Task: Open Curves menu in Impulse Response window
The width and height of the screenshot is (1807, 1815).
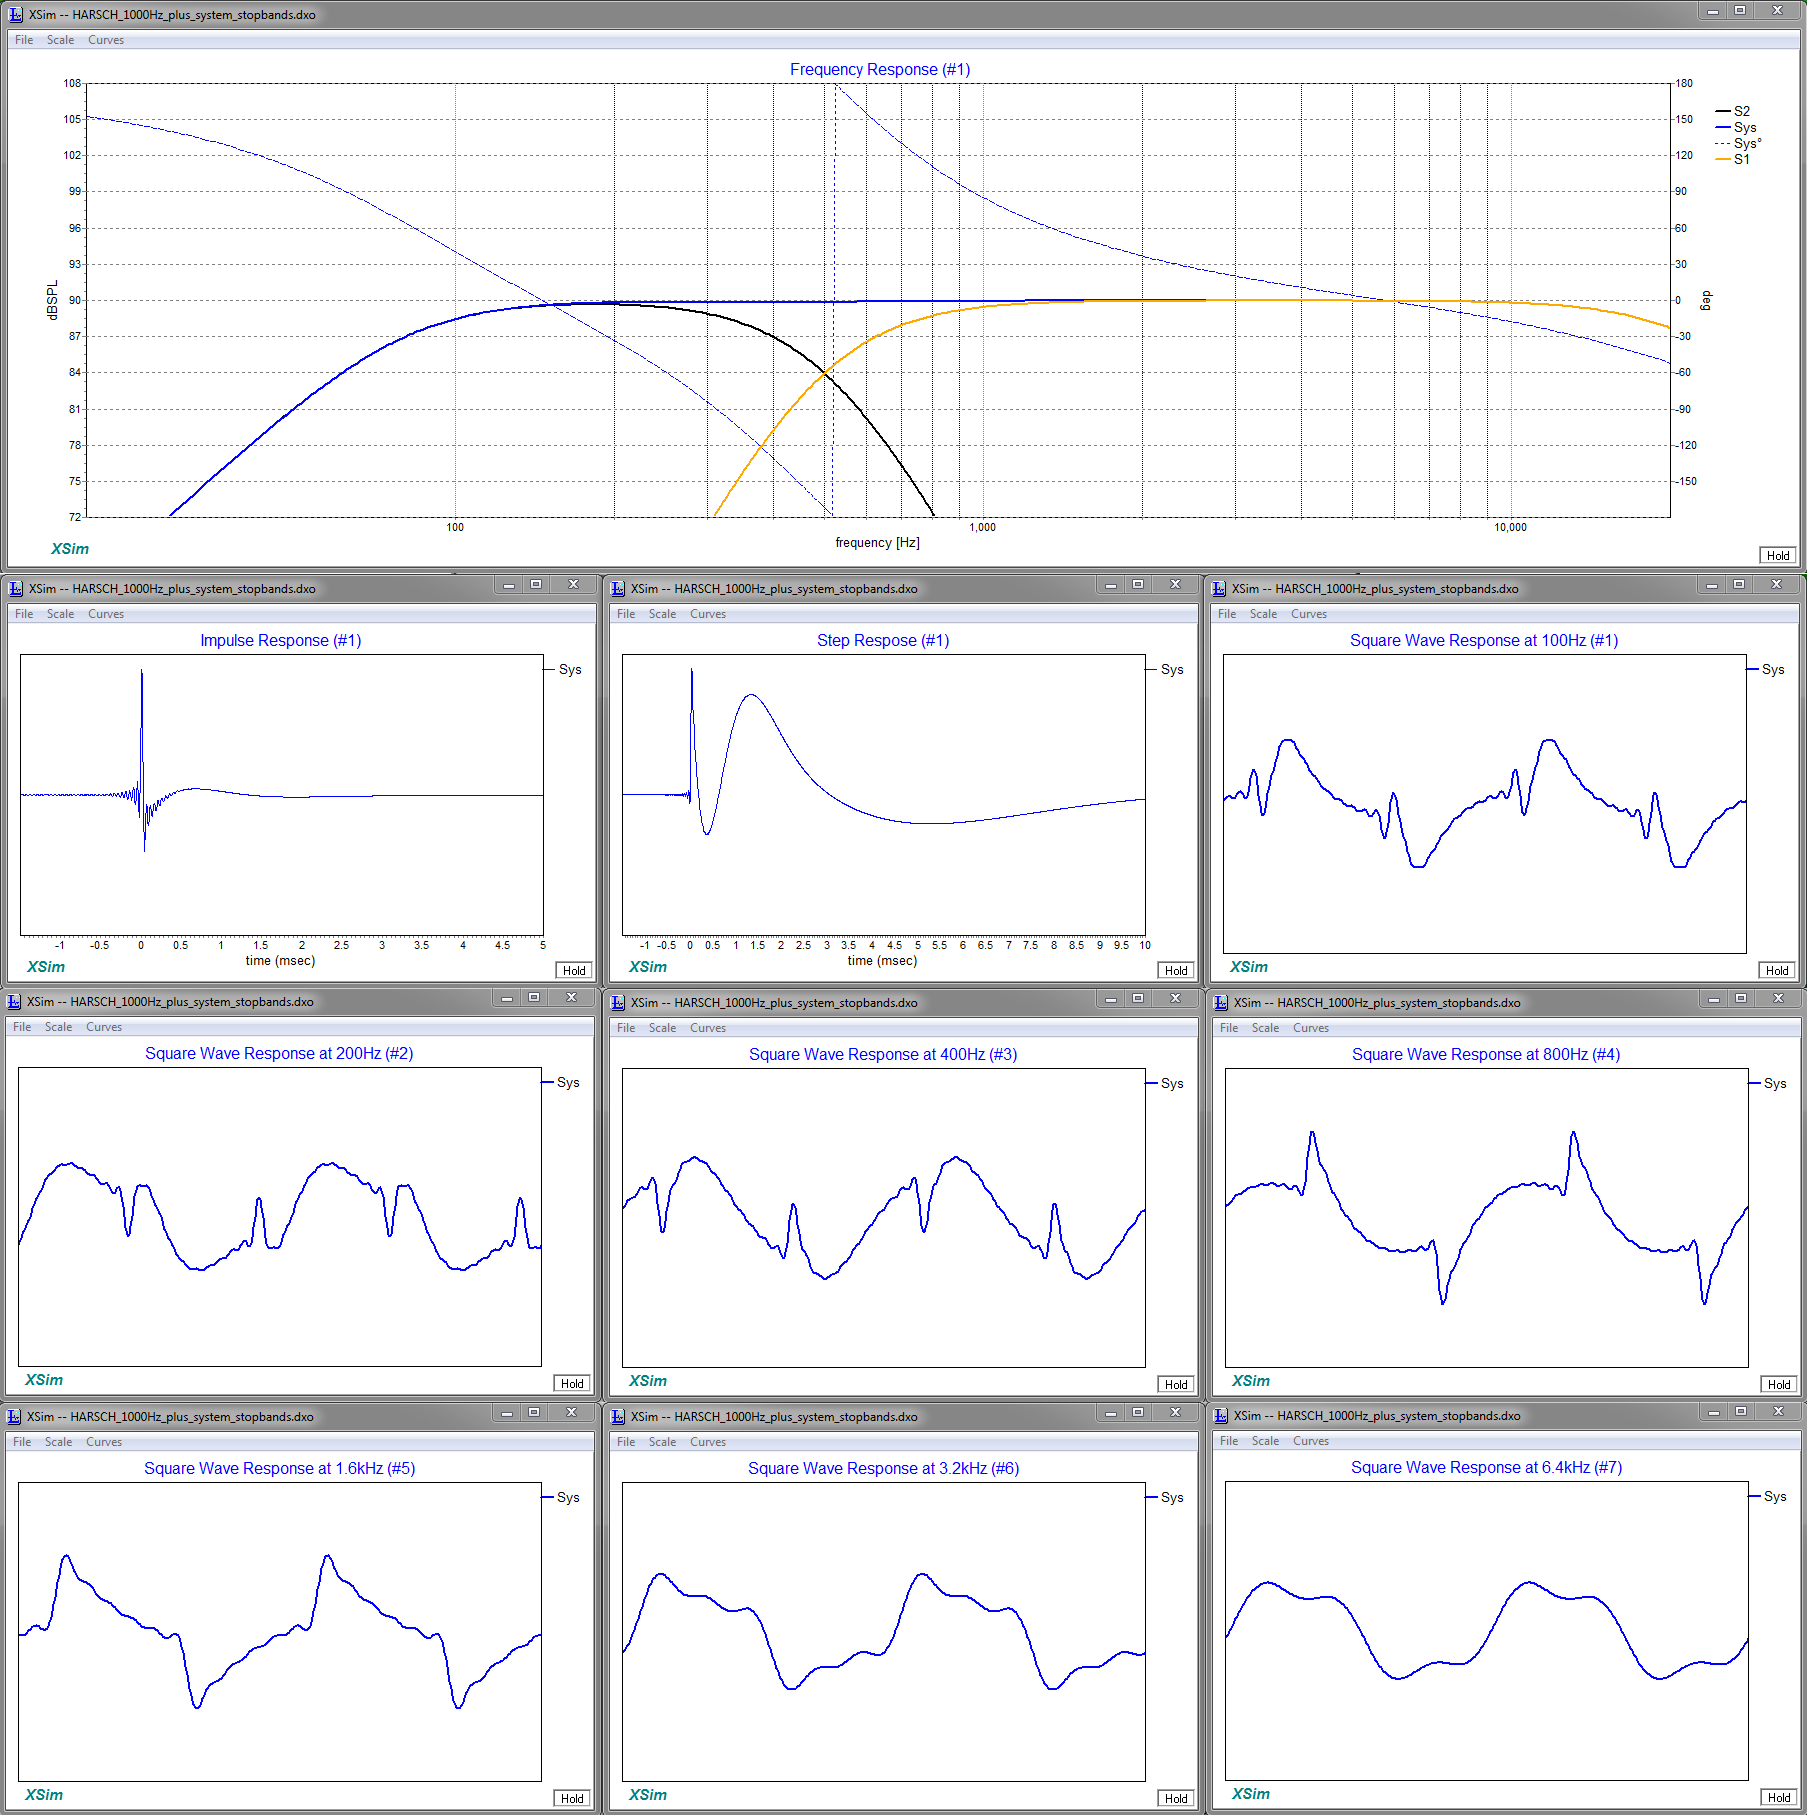Action: (106, 614)
